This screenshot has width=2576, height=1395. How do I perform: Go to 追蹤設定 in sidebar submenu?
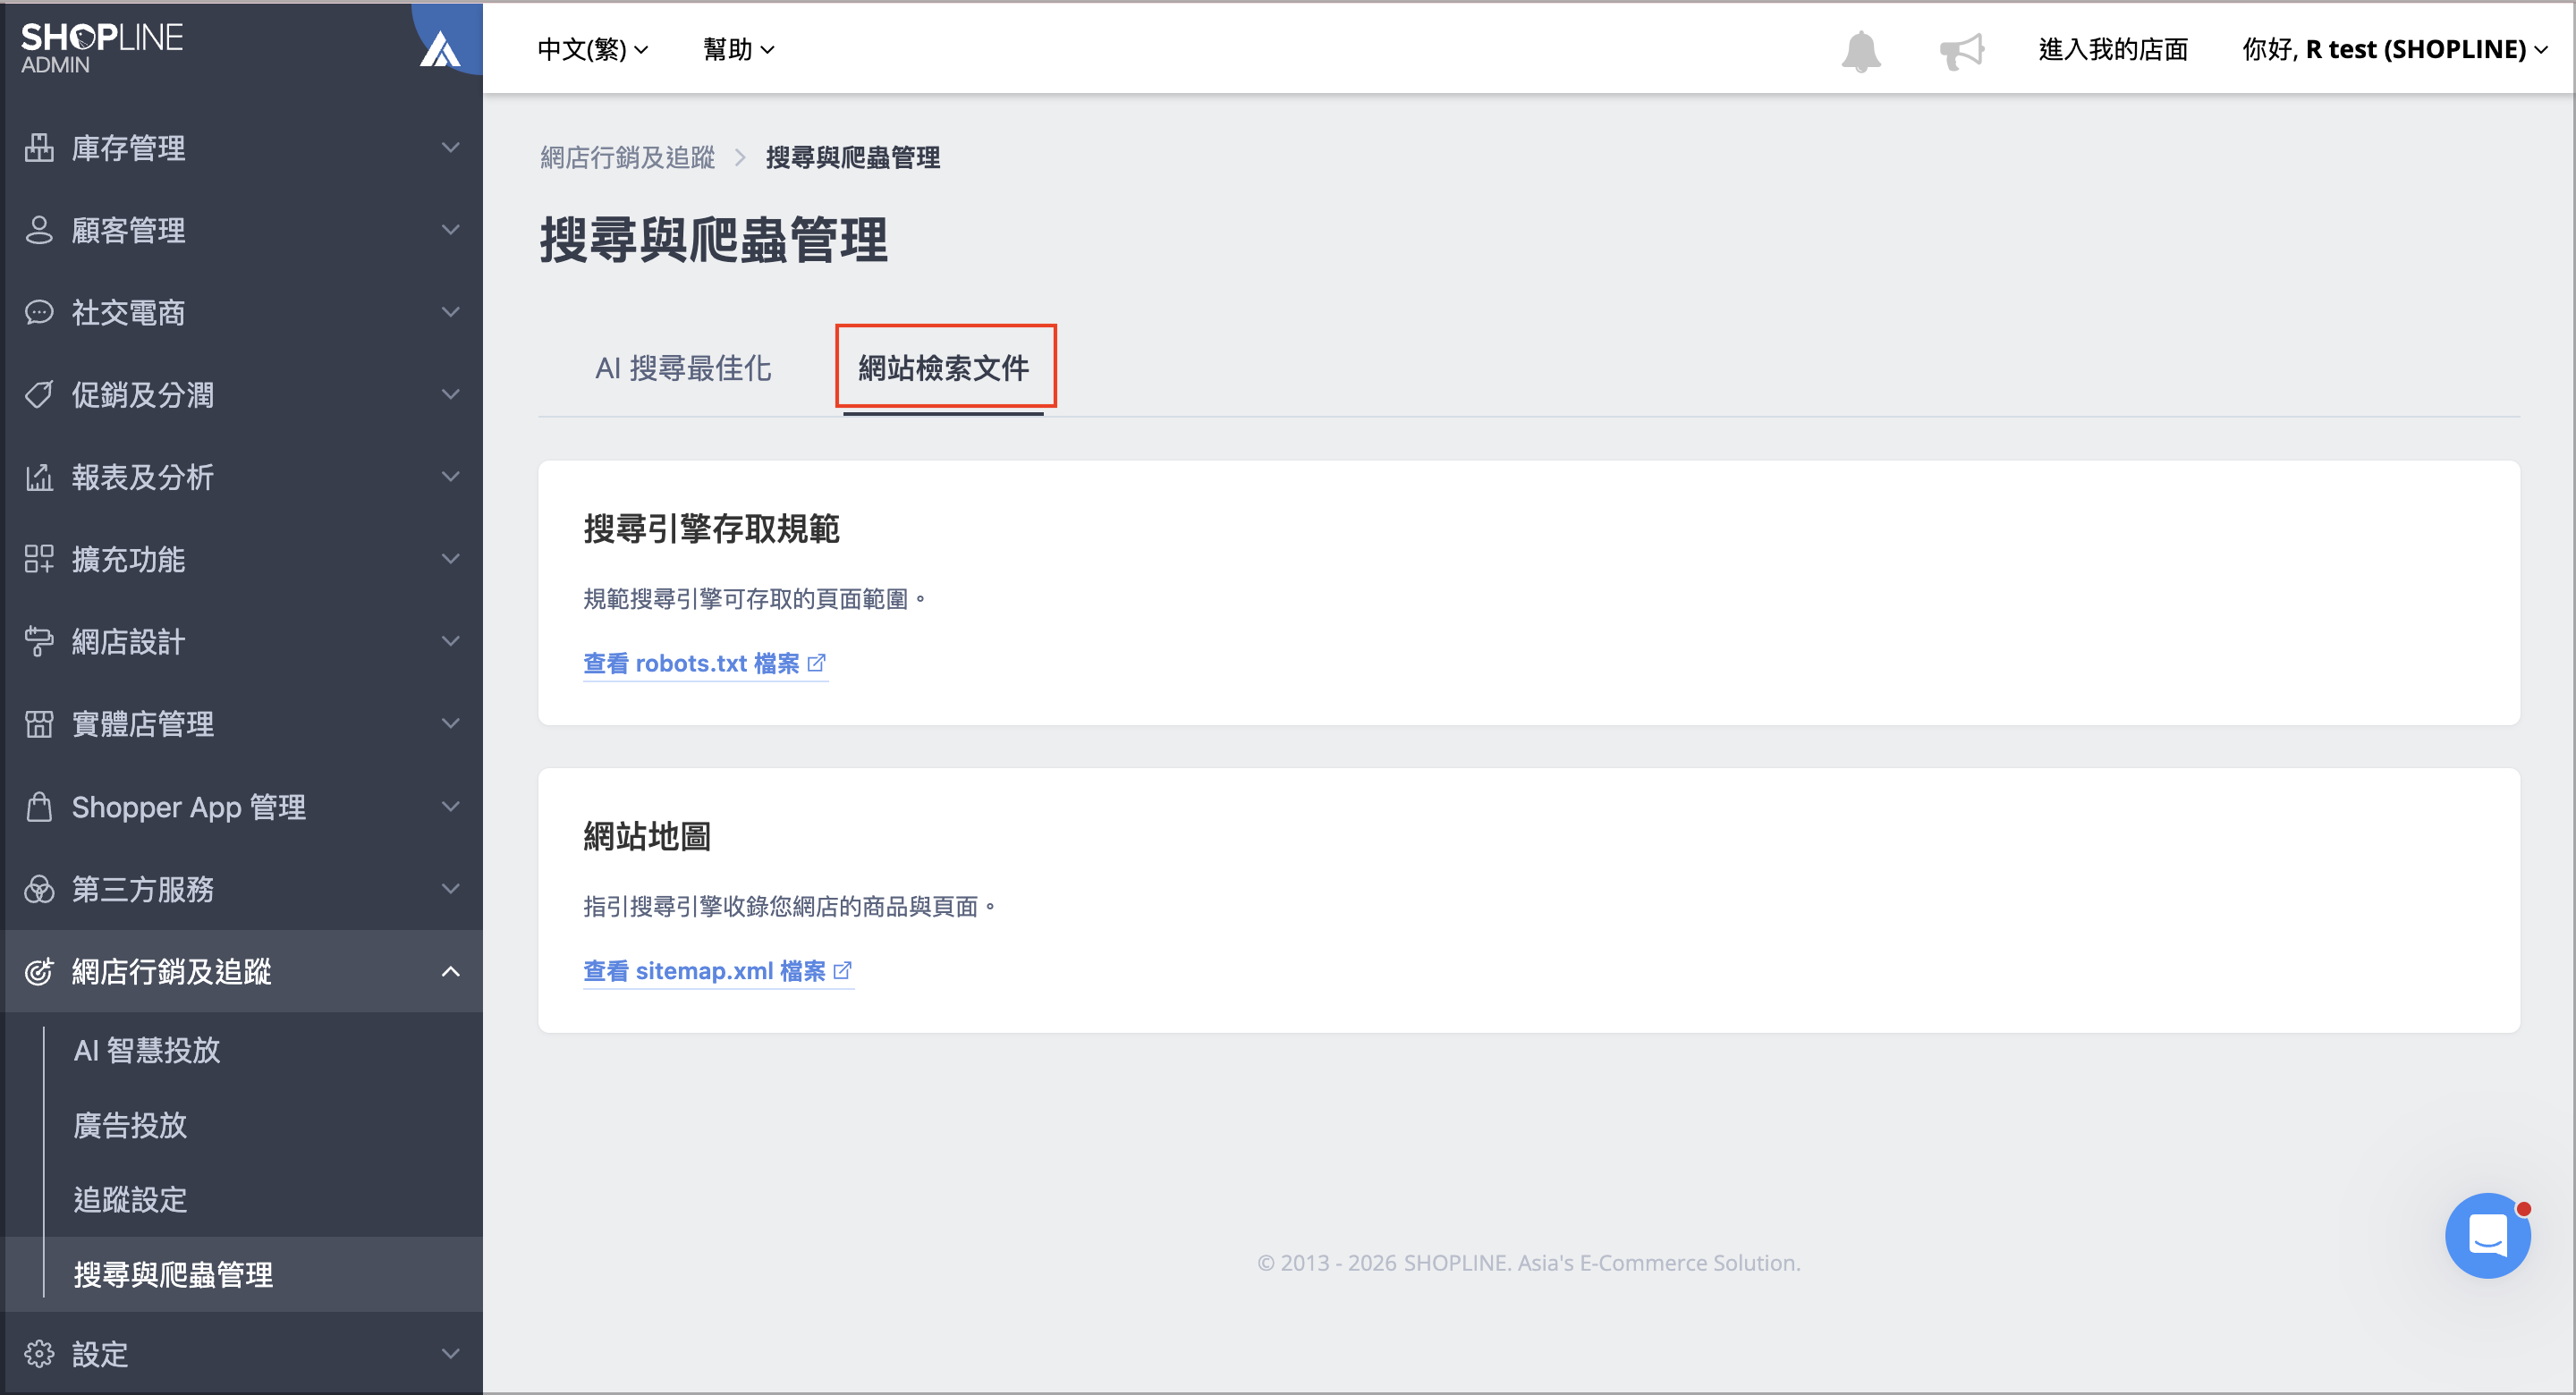[130, 1199]
